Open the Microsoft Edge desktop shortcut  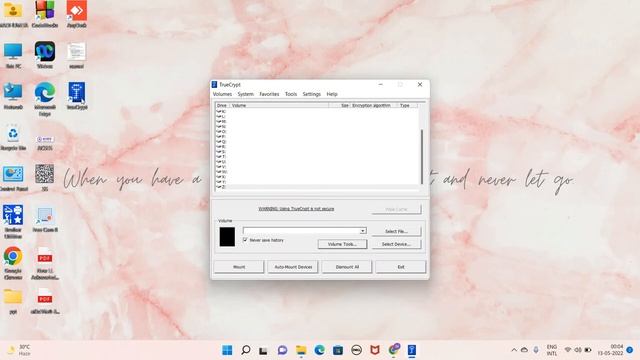point(45,99)
